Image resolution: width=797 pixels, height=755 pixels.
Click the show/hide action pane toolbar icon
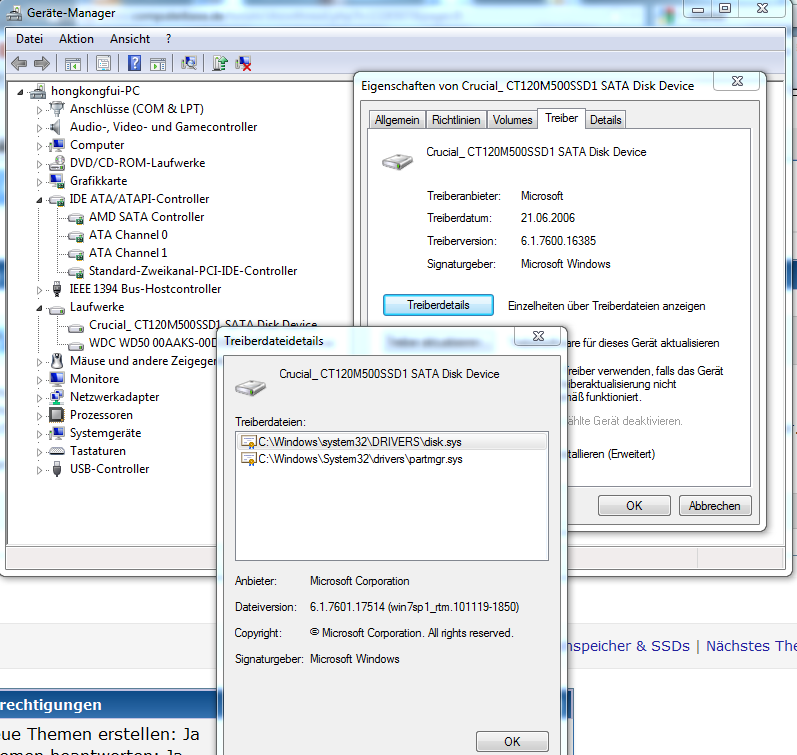pyautogui.click(x=158, y=64)
